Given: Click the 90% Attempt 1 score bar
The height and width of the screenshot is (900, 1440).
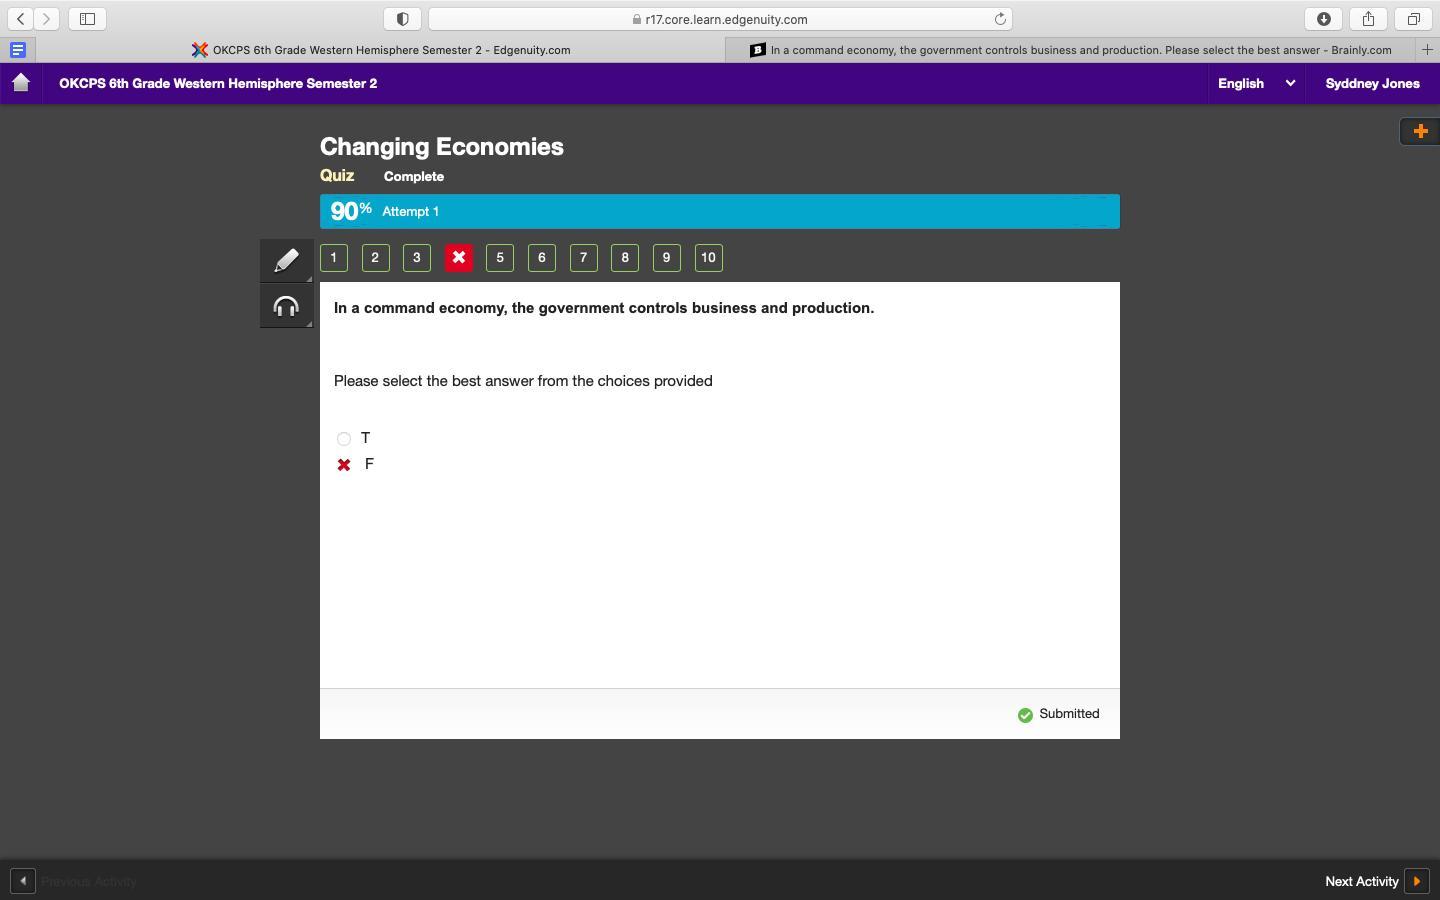Looking at the screenshot, I should point(720,211).
